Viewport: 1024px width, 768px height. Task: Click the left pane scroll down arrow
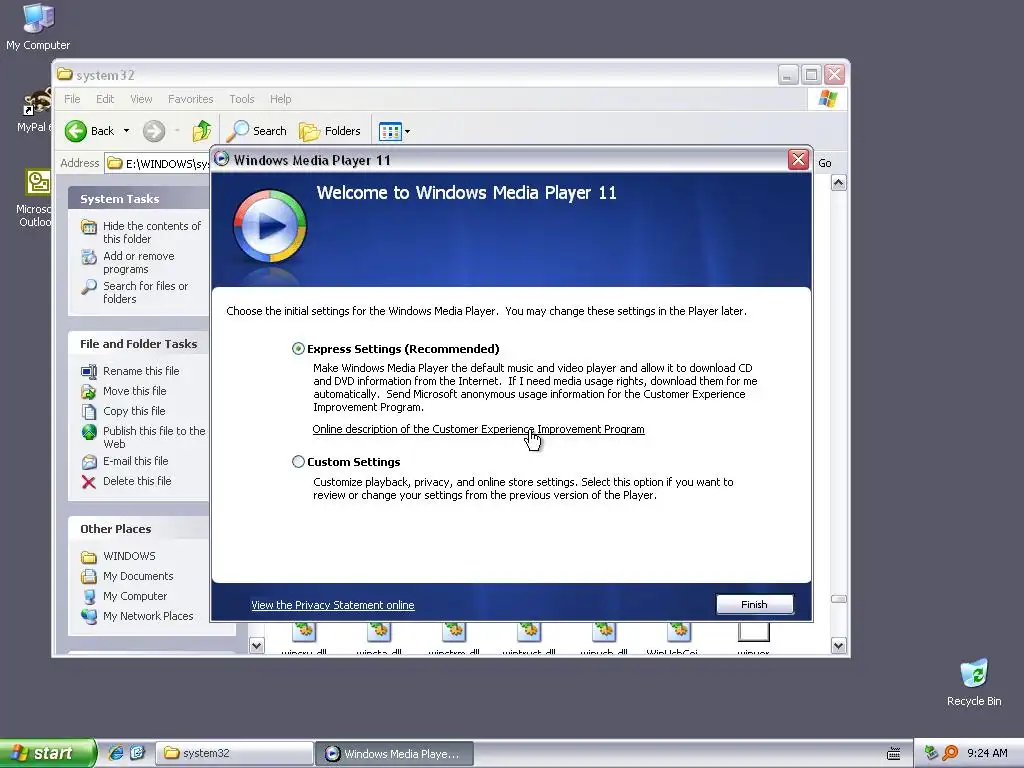[x=257, y=646]
